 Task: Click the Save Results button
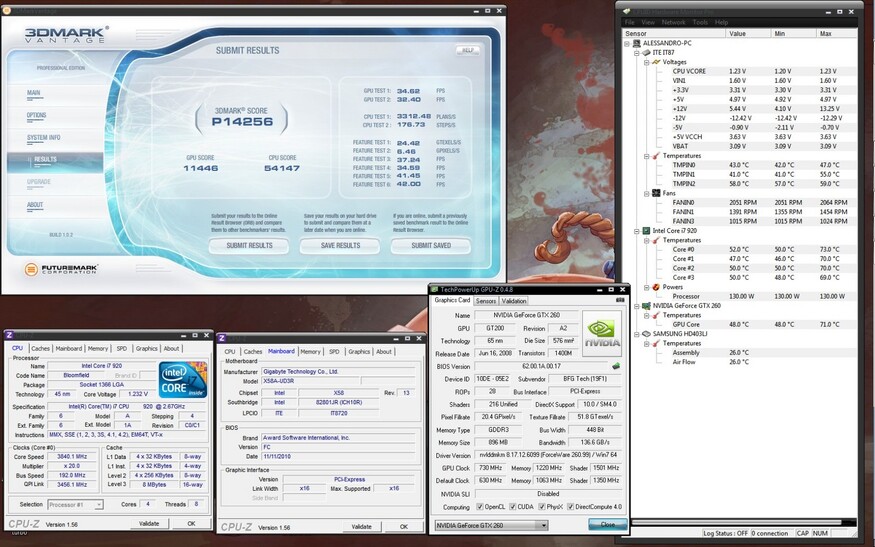pyautogui.click(x=340, y=246)
